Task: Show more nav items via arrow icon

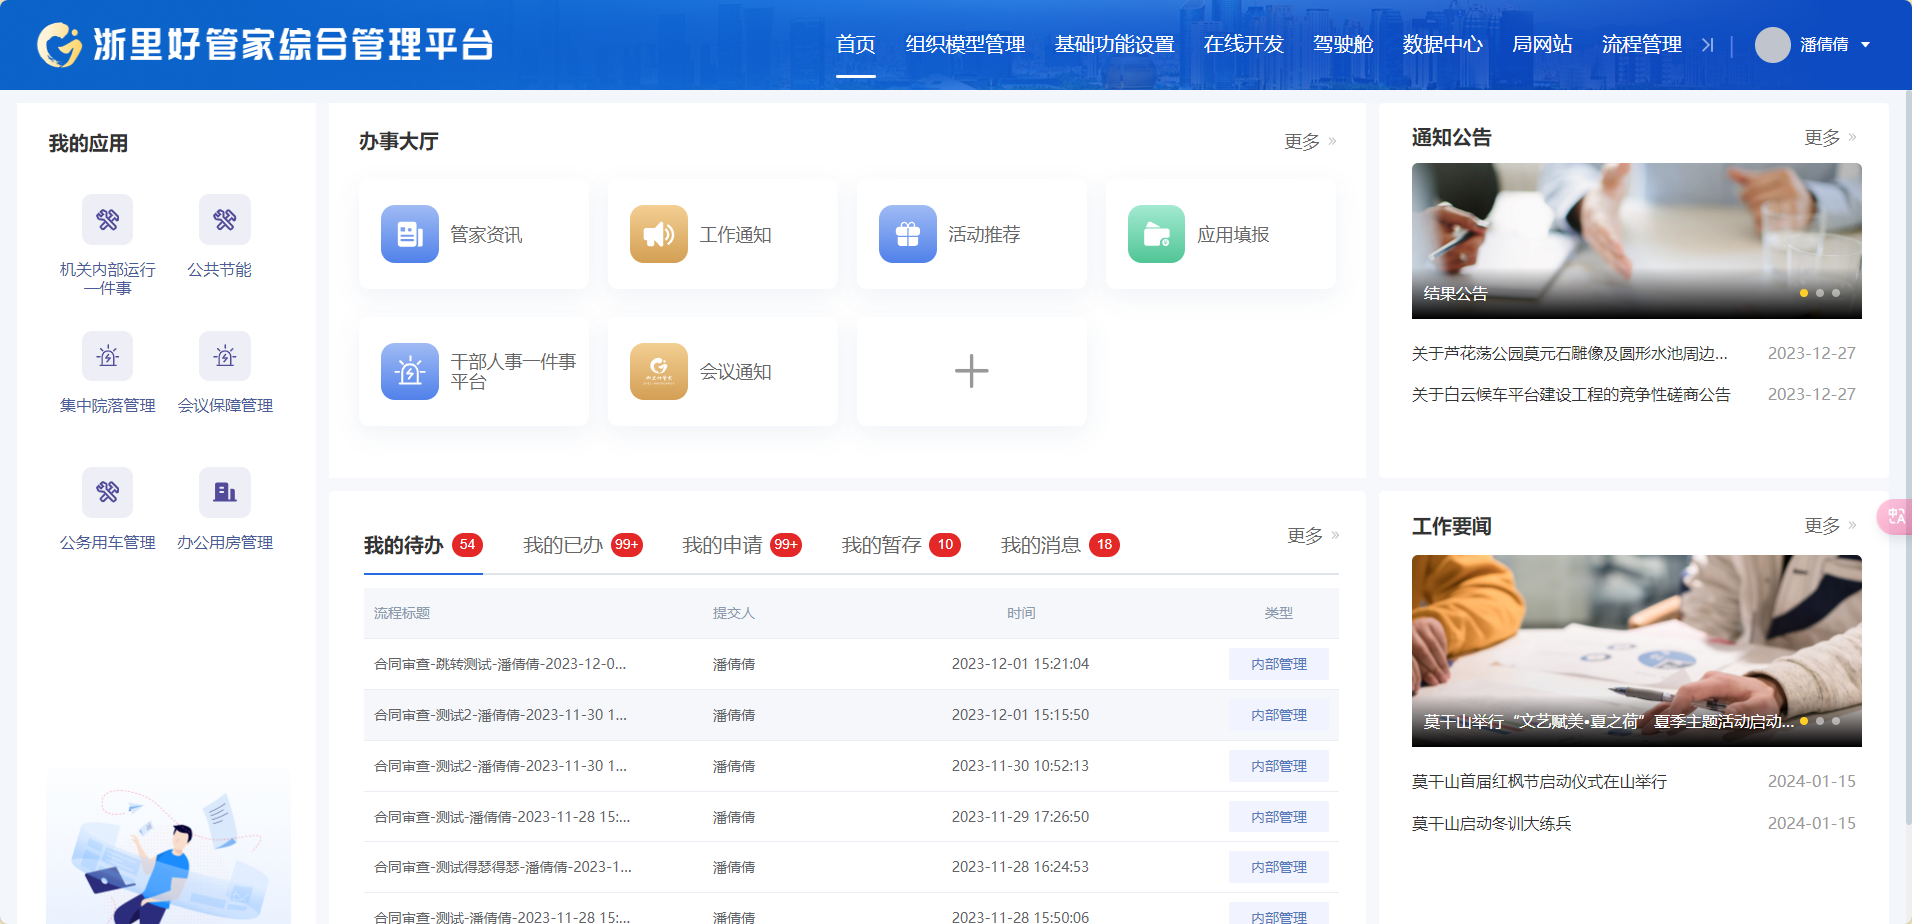Action: click(x=1708, y=45)
